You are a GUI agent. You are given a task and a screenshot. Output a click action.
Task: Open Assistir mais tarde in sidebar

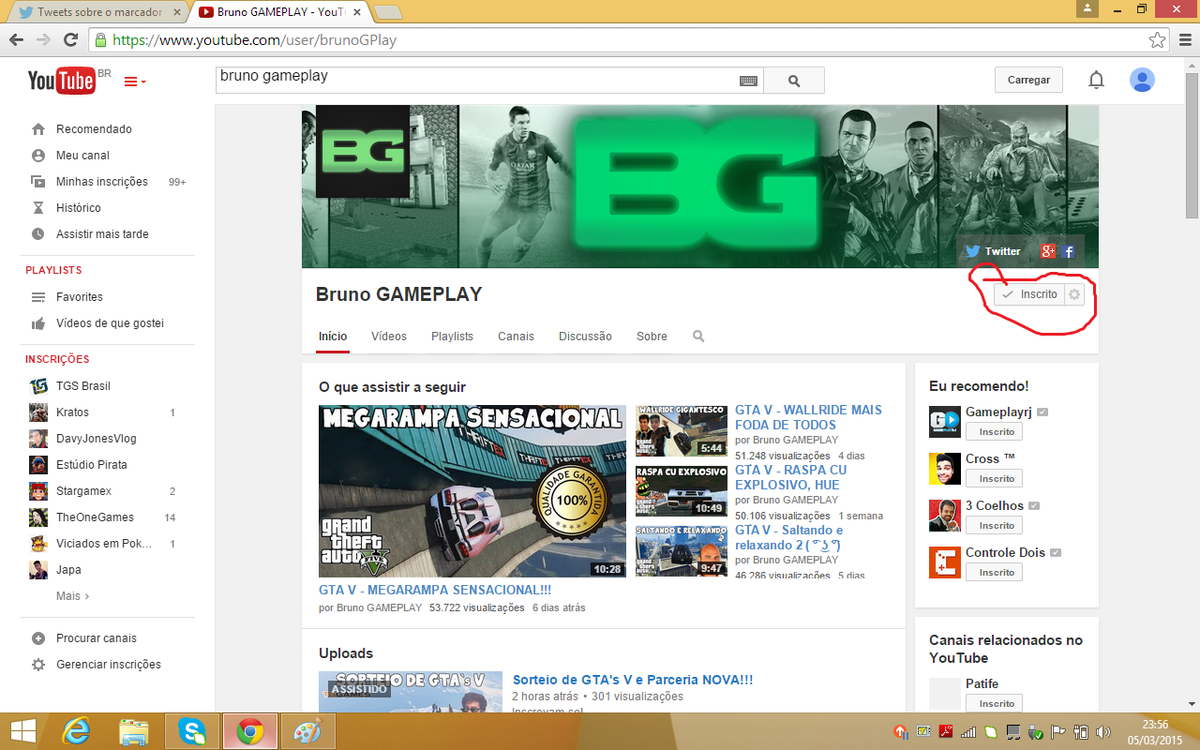(102, 234)
